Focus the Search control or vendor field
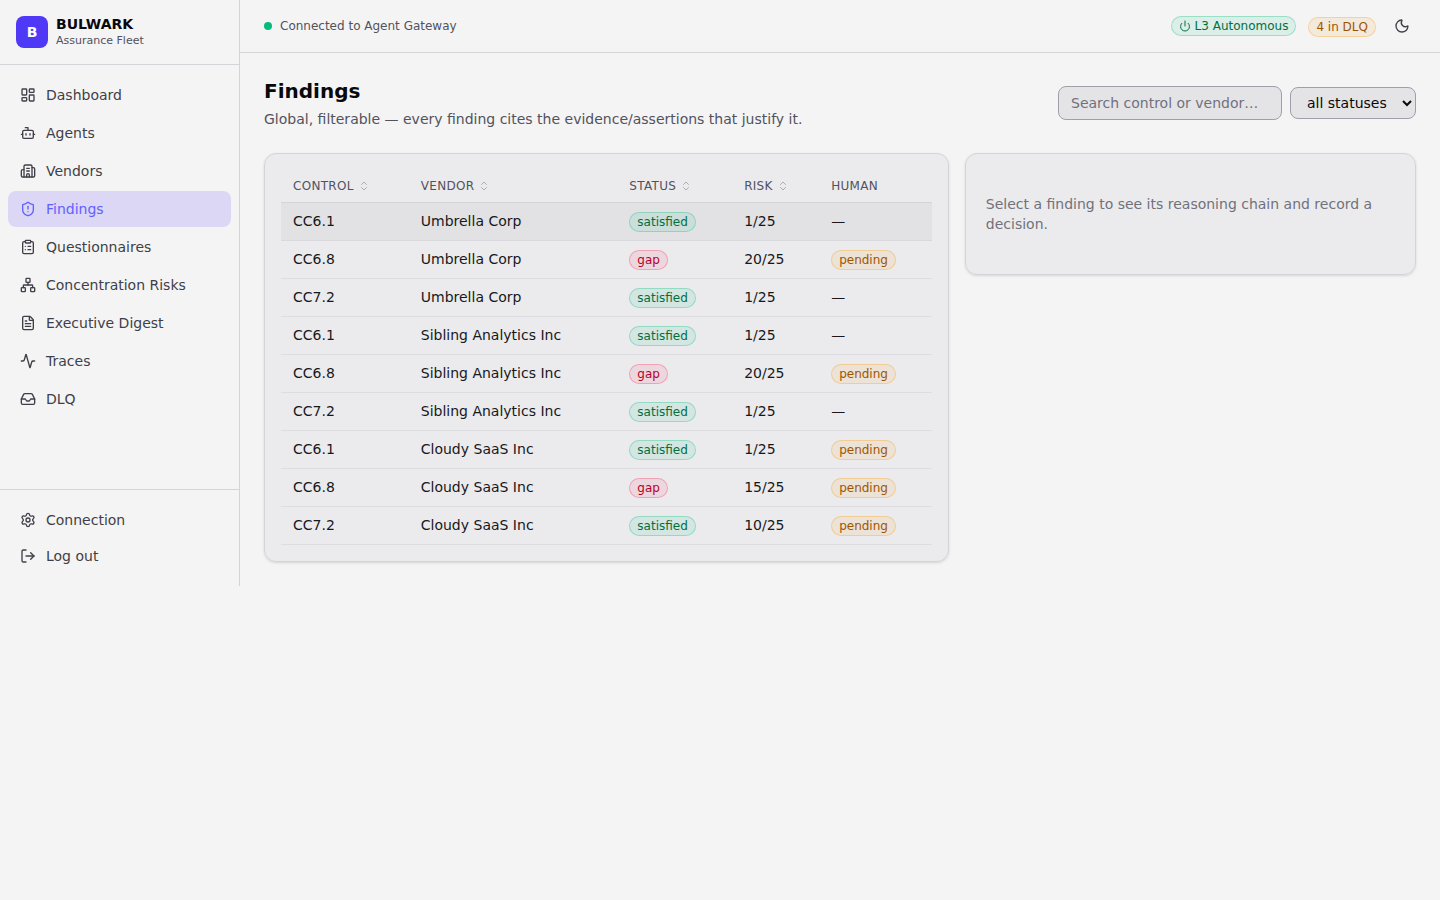Screen dimensions: 1440x900 tap(1170, 103)
